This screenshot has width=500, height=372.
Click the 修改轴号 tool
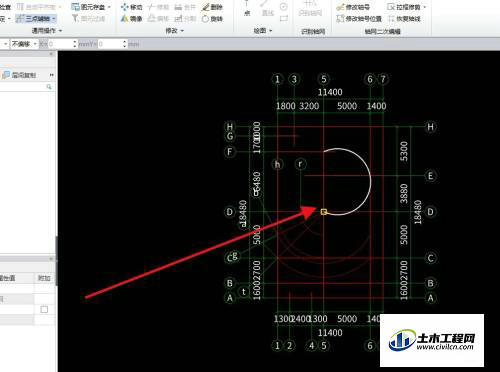(x=353, y=7)
